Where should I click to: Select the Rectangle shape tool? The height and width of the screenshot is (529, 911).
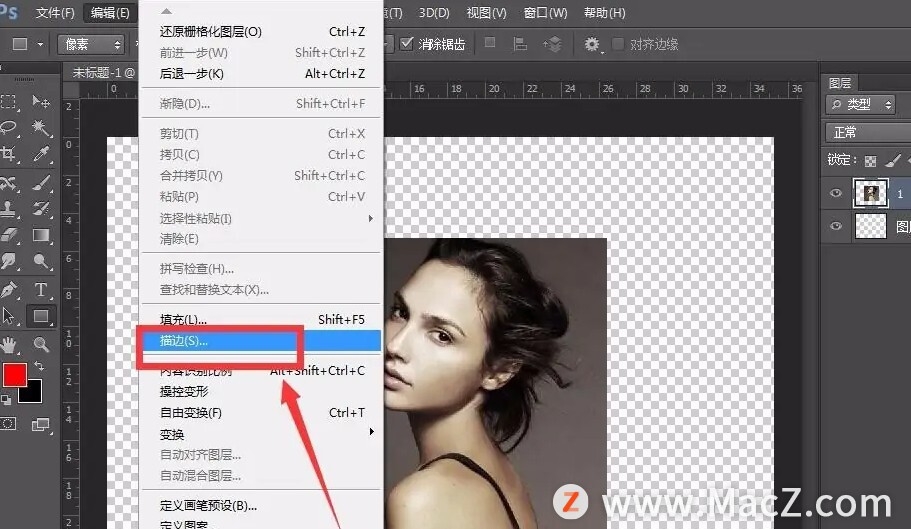point(41,316)
